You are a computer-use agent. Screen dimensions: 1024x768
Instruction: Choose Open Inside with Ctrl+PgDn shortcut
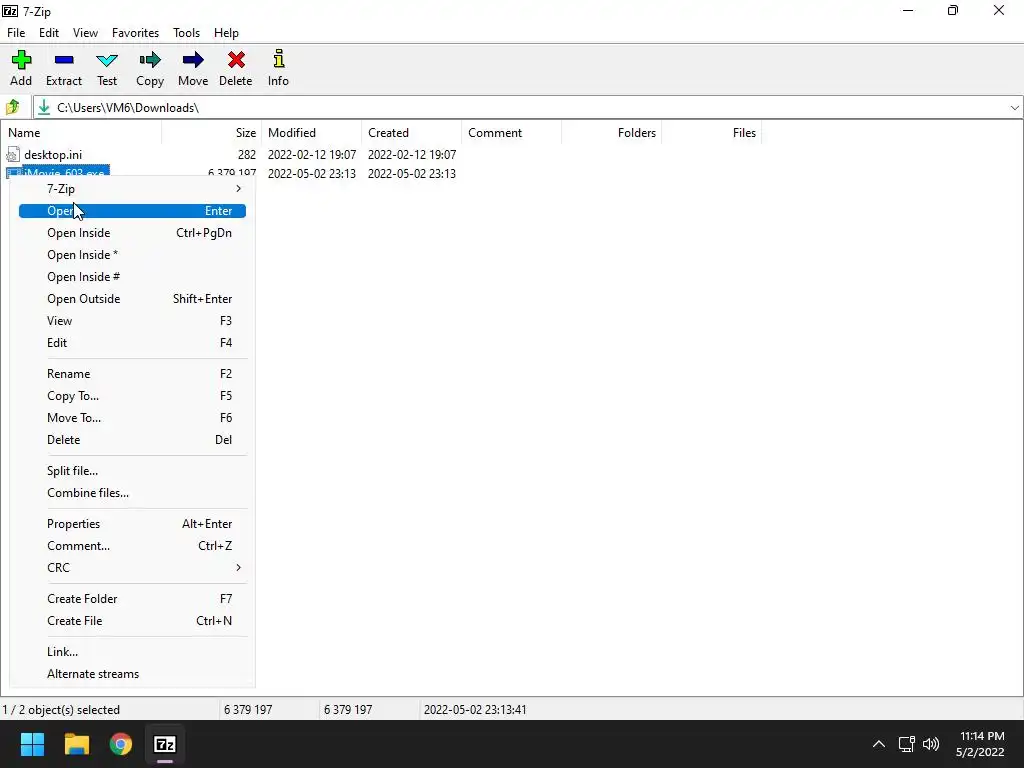[133, 233]
